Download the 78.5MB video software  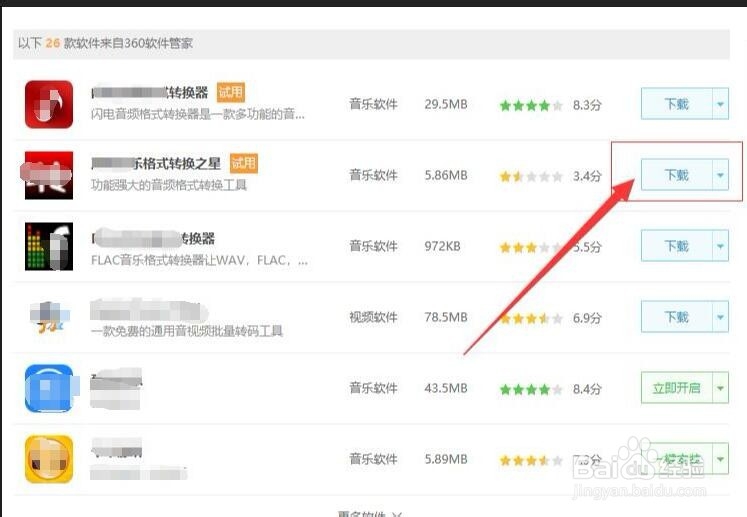[676, 317]
